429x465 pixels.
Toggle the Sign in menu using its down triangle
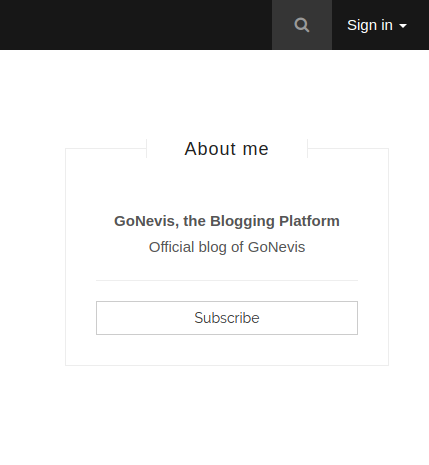pos(403,26)
